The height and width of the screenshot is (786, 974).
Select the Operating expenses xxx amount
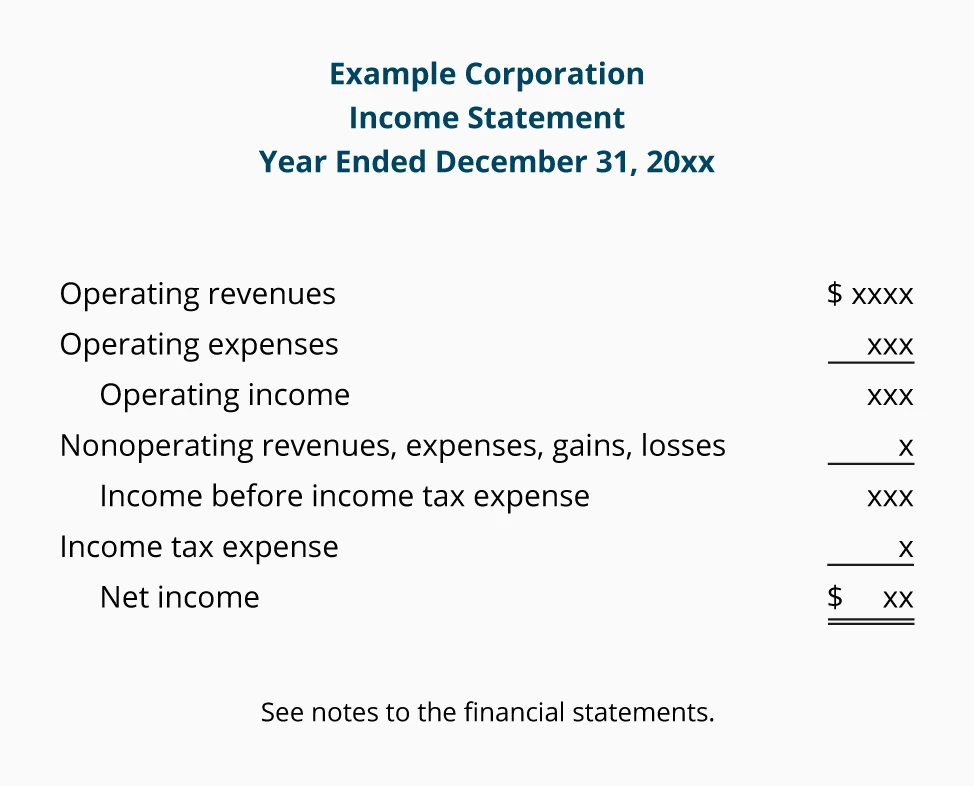coord(890,346)
